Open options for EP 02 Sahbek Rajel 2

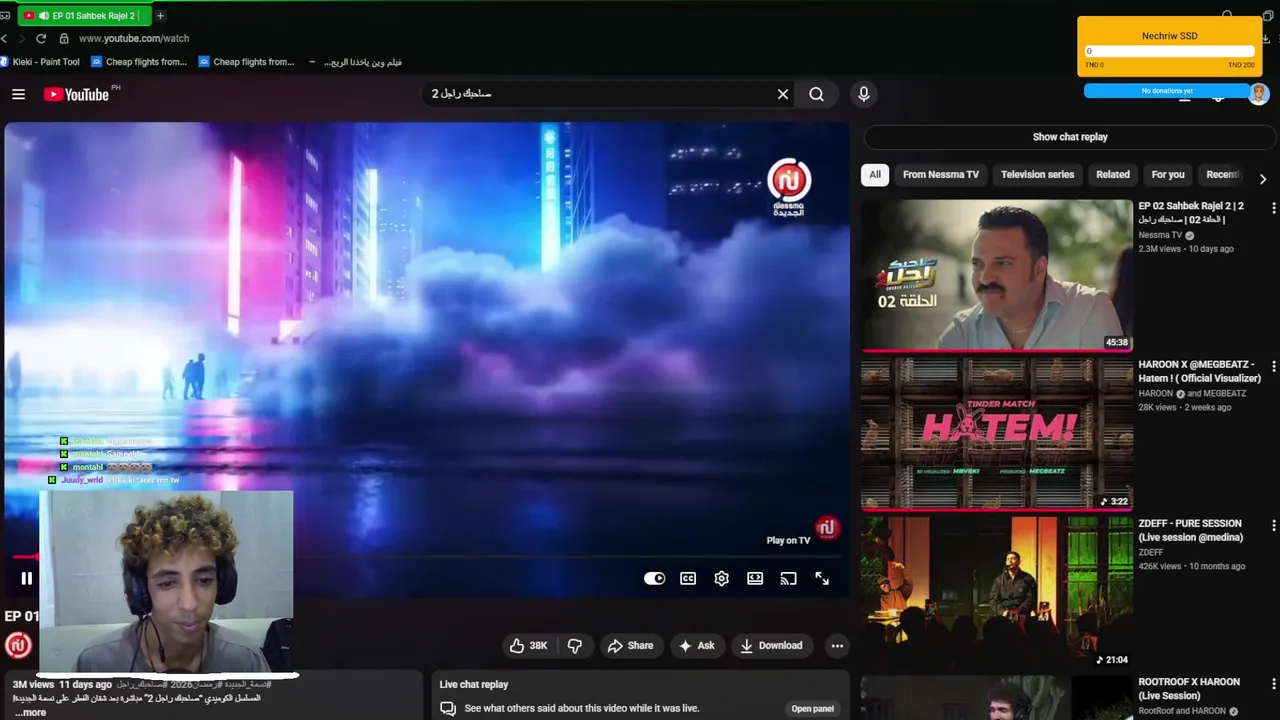click(x=1273, y=208)
